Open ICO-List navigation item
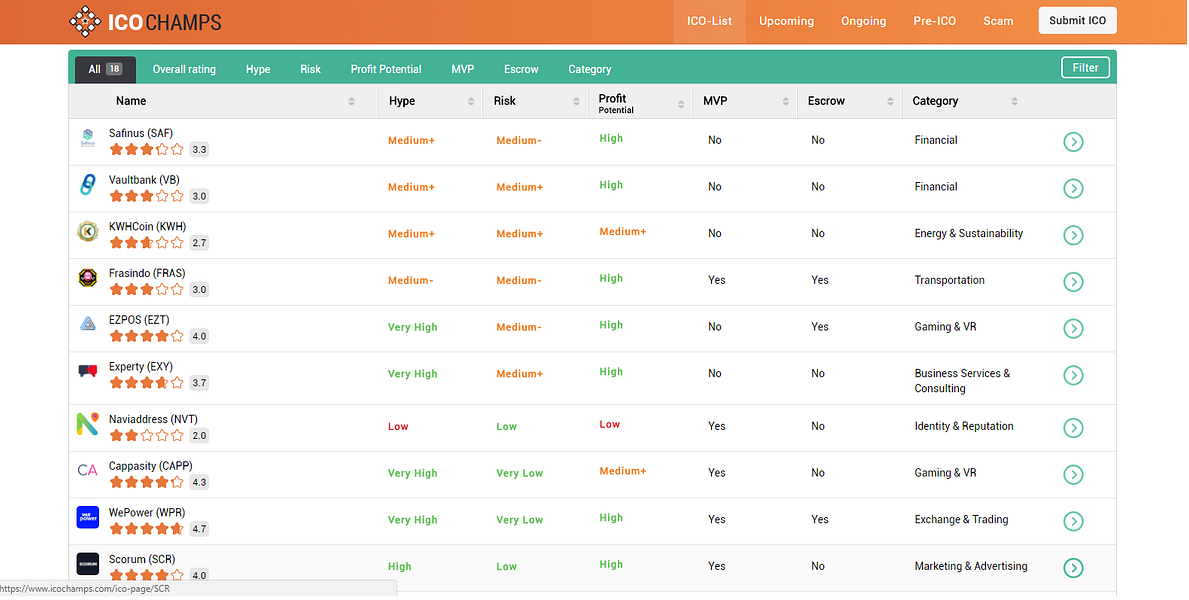Screen dimensions: 1189x600 [x=710, y=21]
